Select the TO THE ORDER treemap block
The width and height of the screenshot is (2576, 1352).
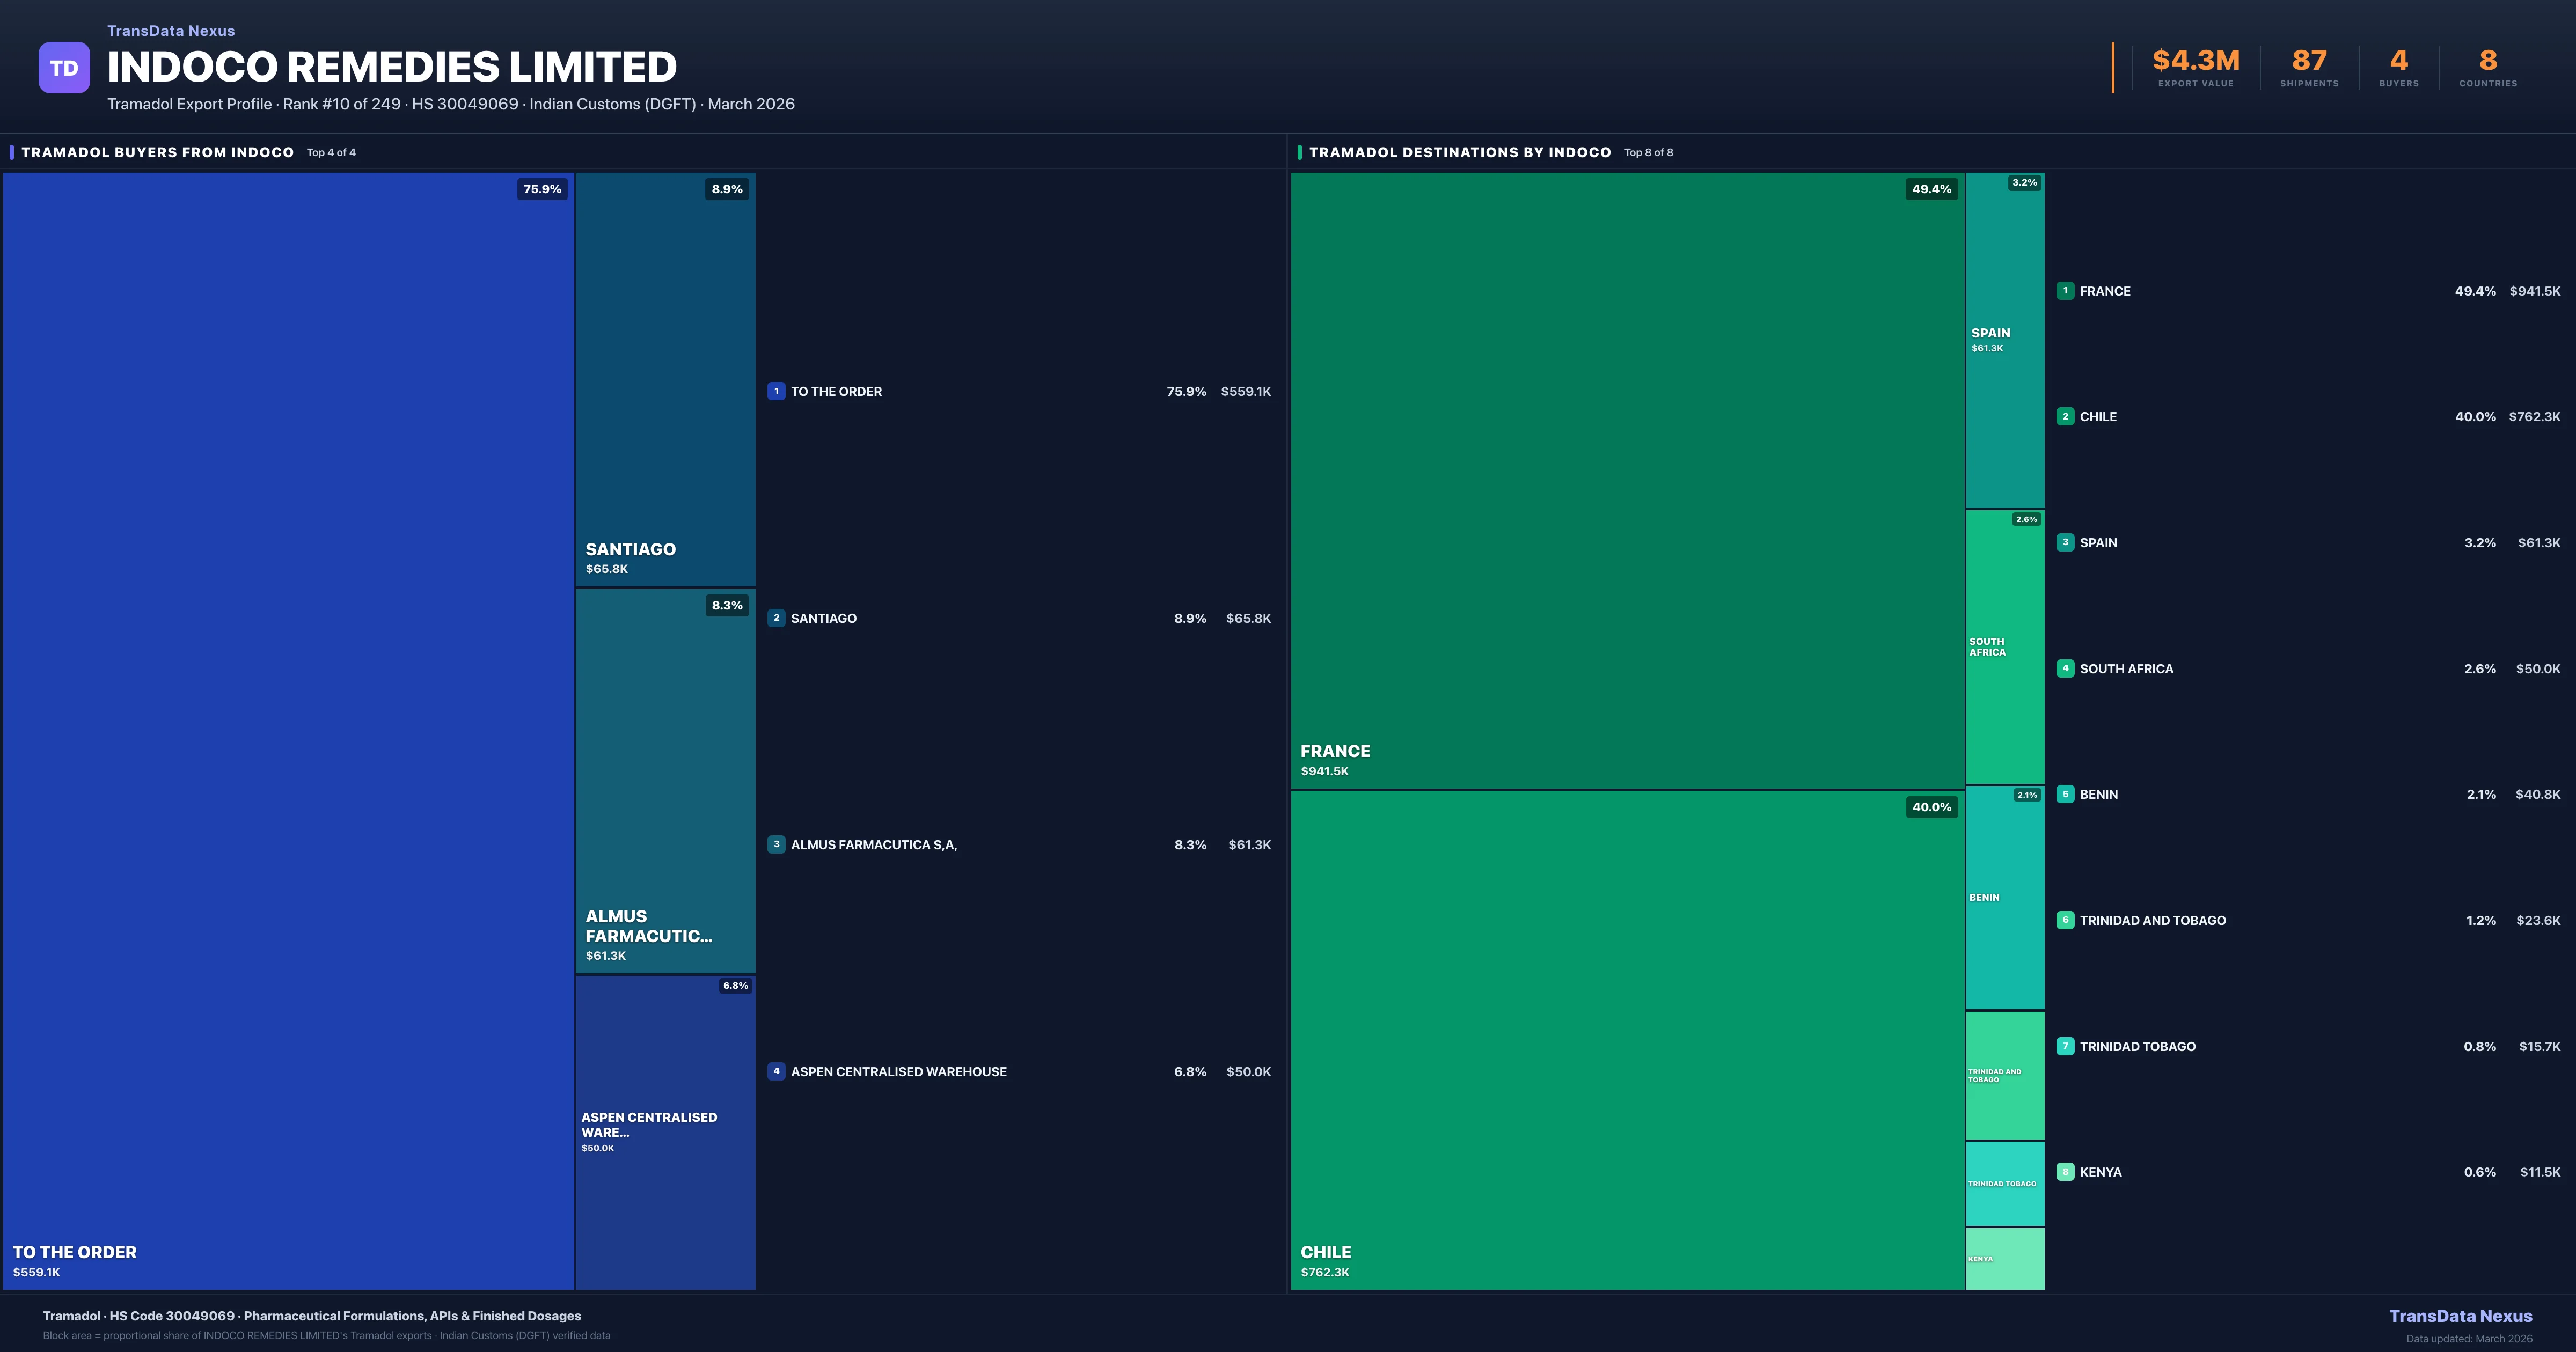click(x=288, y=730)
